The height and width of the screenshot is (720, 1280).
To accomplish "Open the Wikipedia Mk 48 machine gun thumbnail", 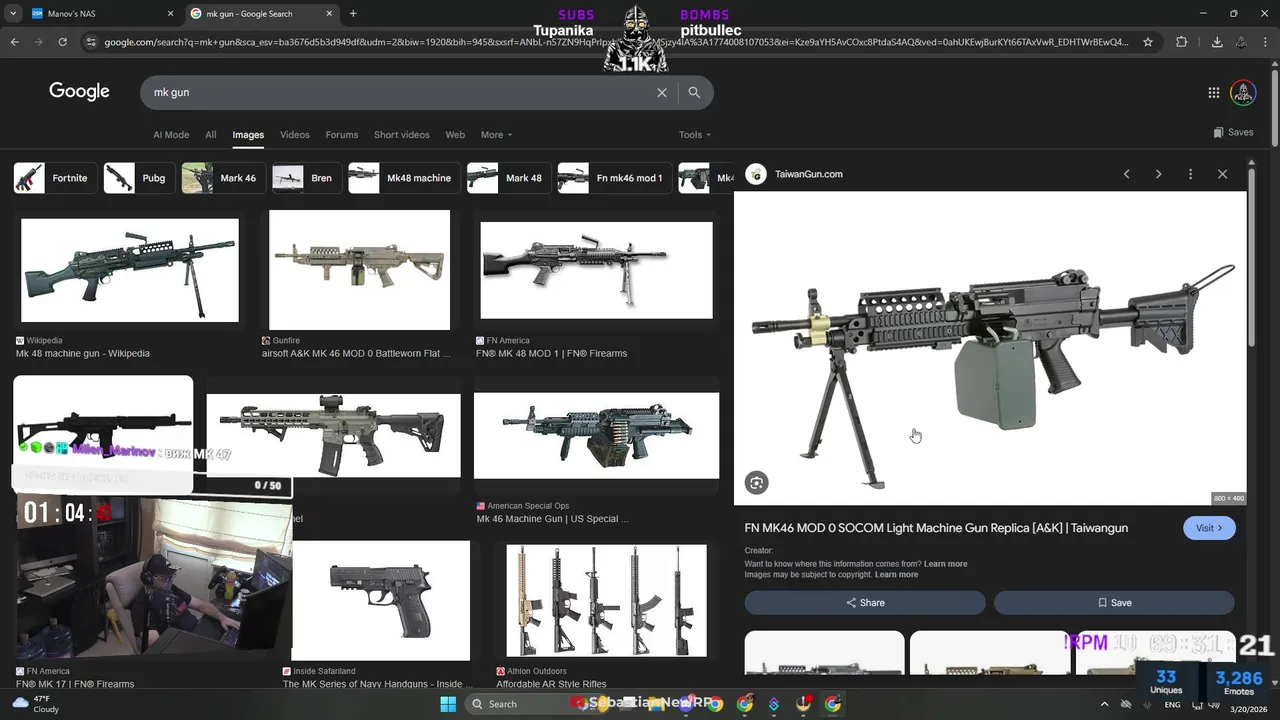I will click(130, 270).
